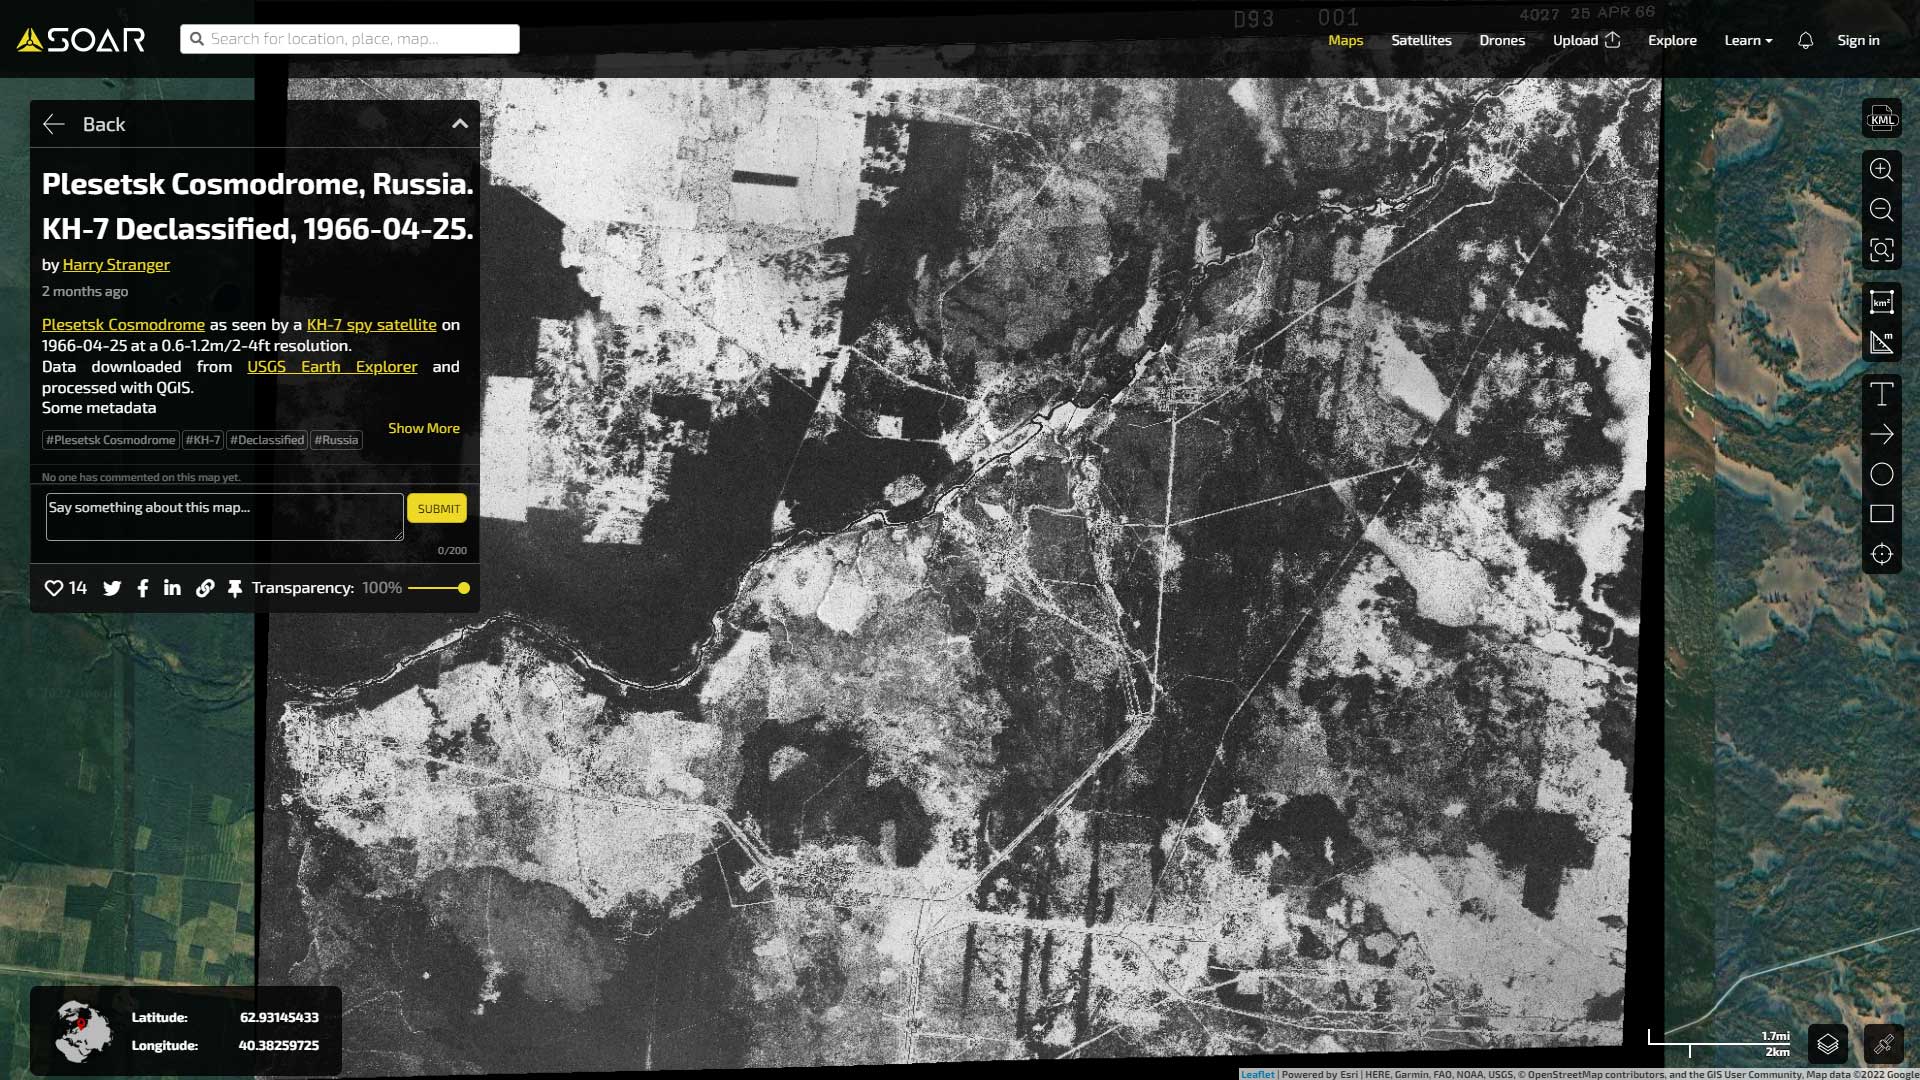Open the Satellites menu item
The image size is (1920, 1080).
(x=1421, y=40)
